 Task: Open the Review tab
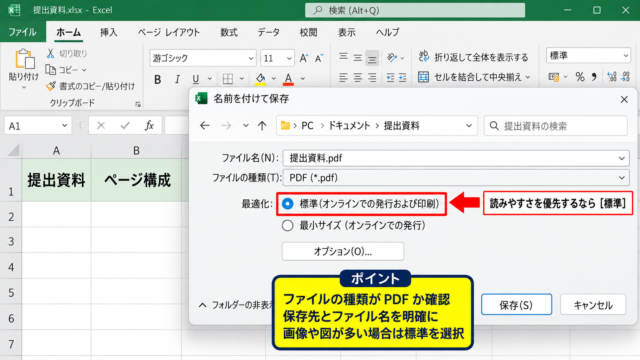click(308, 32)
